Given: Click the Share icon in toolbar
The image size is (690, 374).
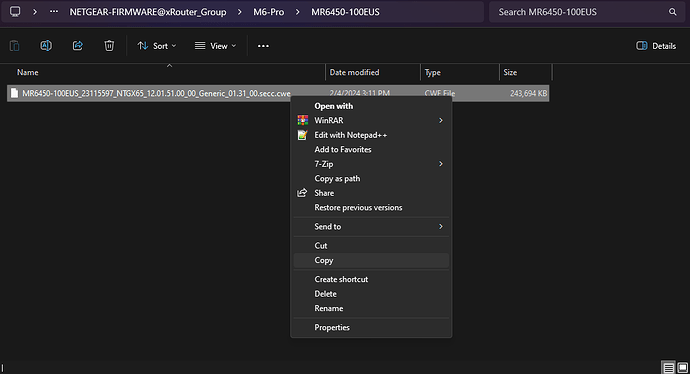Looking at the screenshot, I should coord(78,46).
